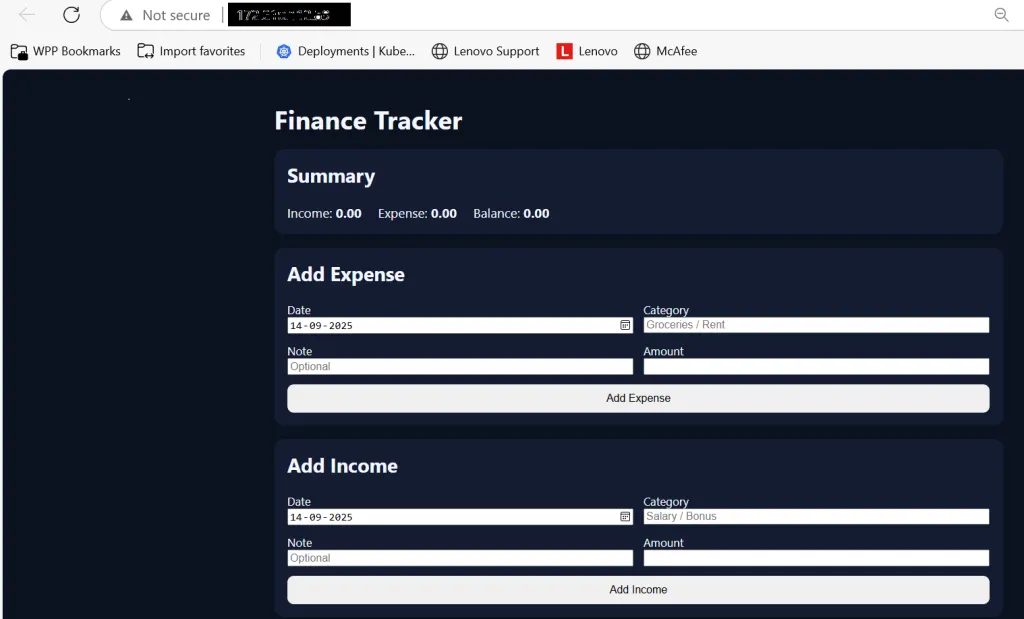
Task: Click the Add Income submit button
Action: click(x=637, y=589)
